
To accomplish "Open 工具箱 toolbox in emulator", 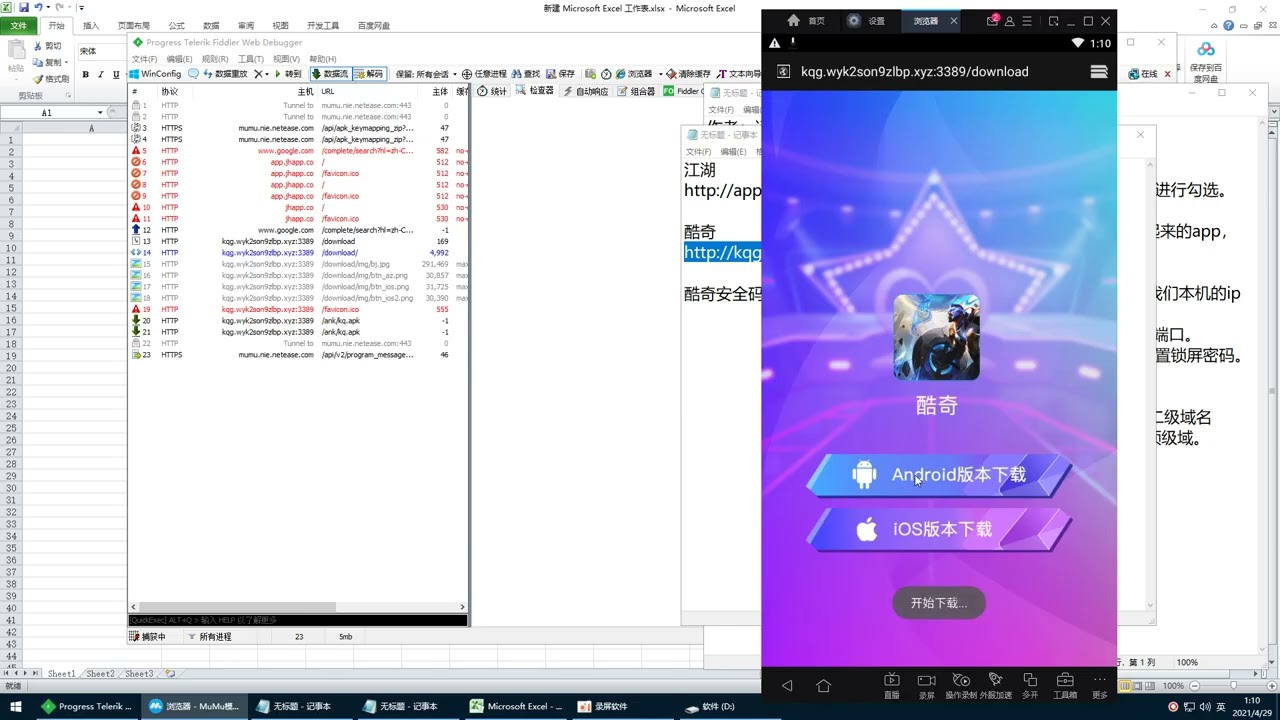I will [x=1065, y=686].
